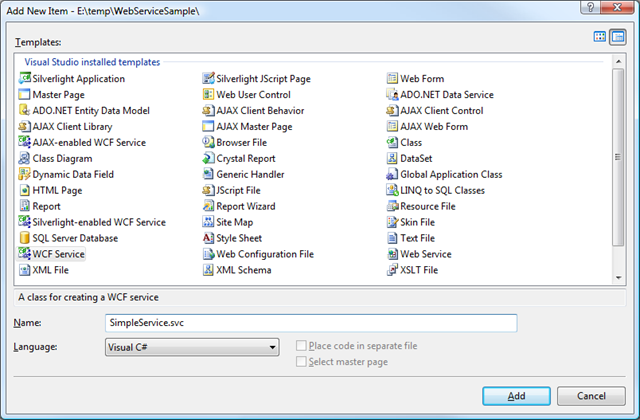Click templates list scroll down arrow
The image size is (640, 420).
click(x=618, y=278)
